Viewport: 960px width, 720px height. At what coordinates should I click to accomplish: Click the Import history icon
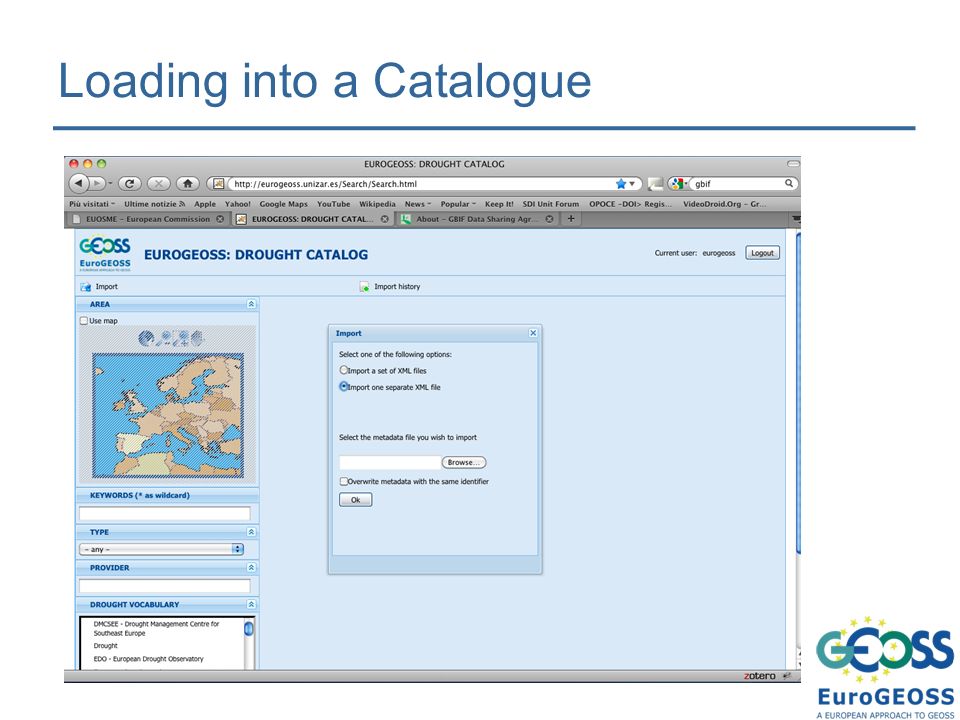pyautogui.click(x=364, y=287)
